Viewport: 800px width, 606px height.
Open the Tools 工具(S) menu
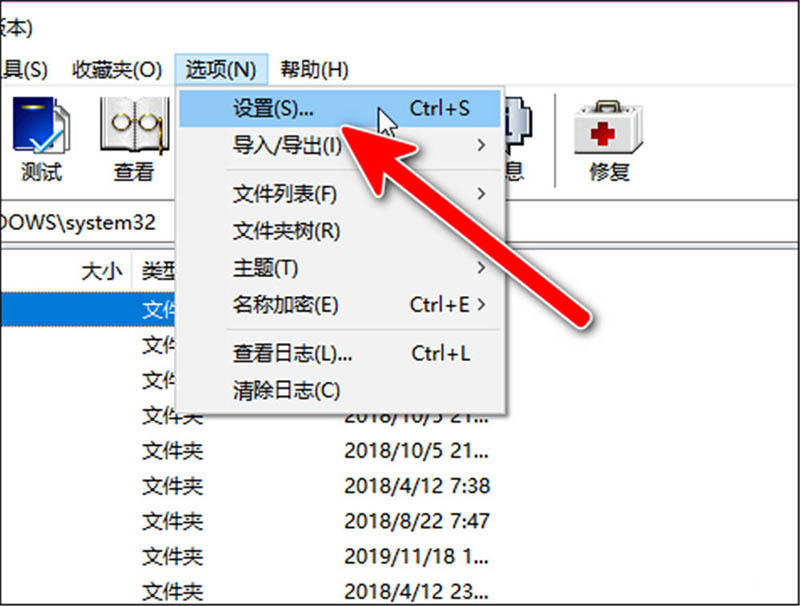tap(23, 69)
